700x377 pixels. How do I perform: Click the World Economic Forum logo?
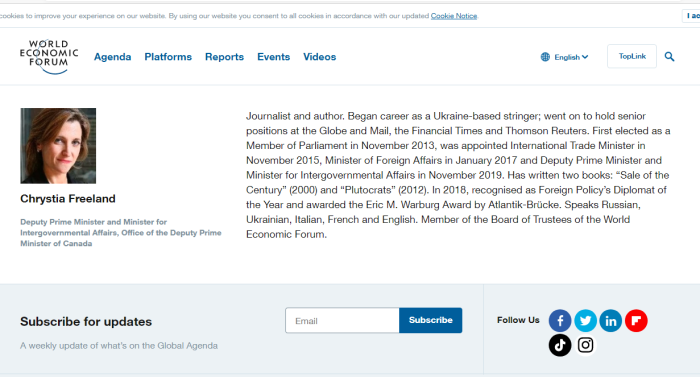49,56
